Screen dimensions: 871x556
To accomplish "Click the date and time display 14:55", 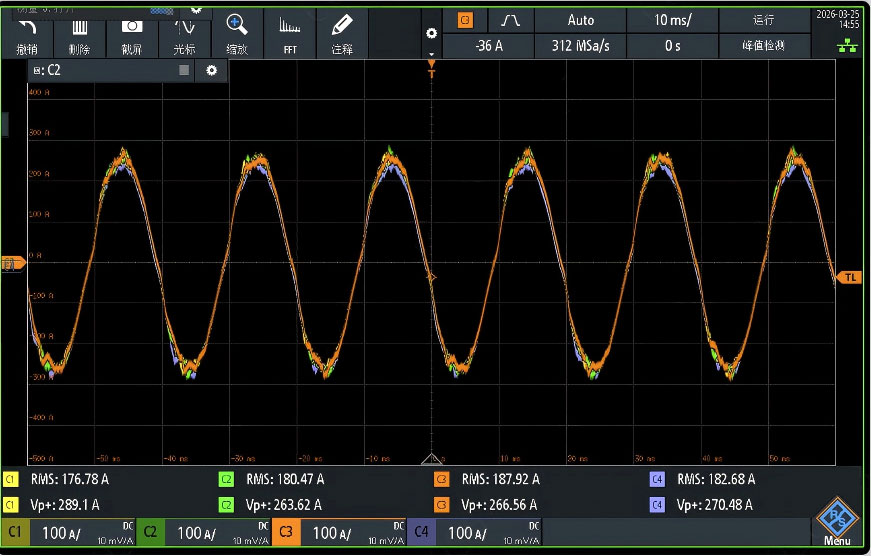I will (838, 19).
